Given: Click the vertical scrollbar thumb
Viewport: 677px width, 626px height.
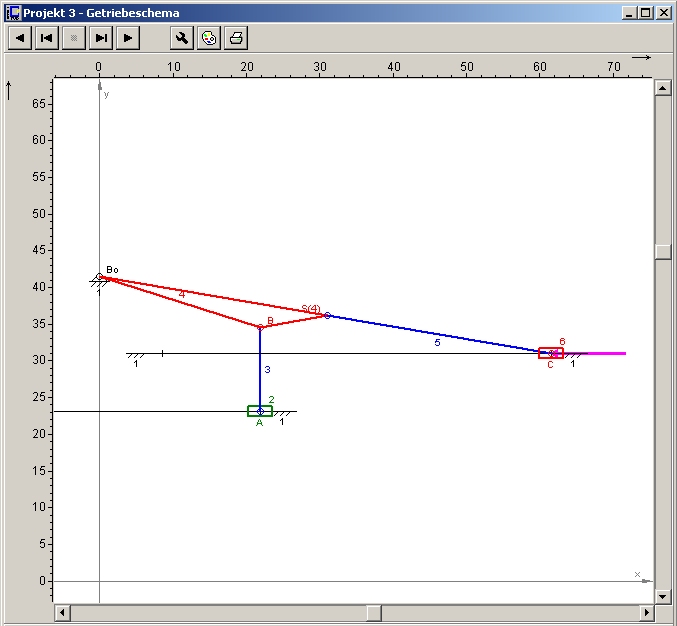Looking at the screenshot, I should click(663, 252).
